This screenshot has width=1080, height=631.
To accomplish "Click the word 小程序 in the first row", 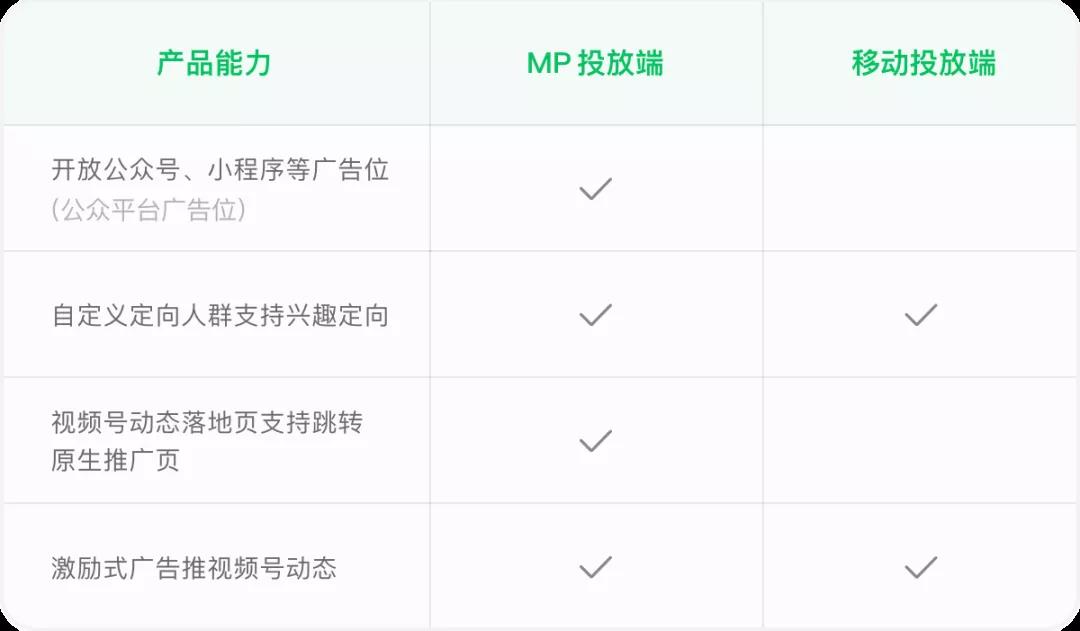I will coord(246,169).
